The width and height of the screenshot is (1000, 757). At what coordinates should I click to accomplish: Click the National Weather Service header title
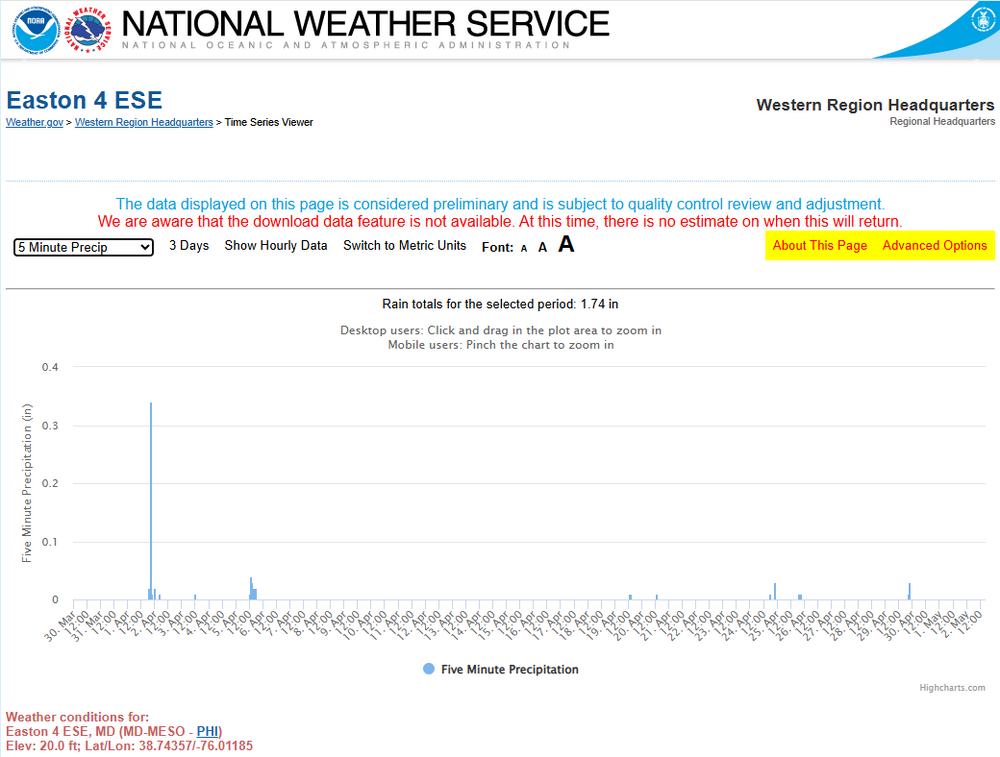coord(365,24)
